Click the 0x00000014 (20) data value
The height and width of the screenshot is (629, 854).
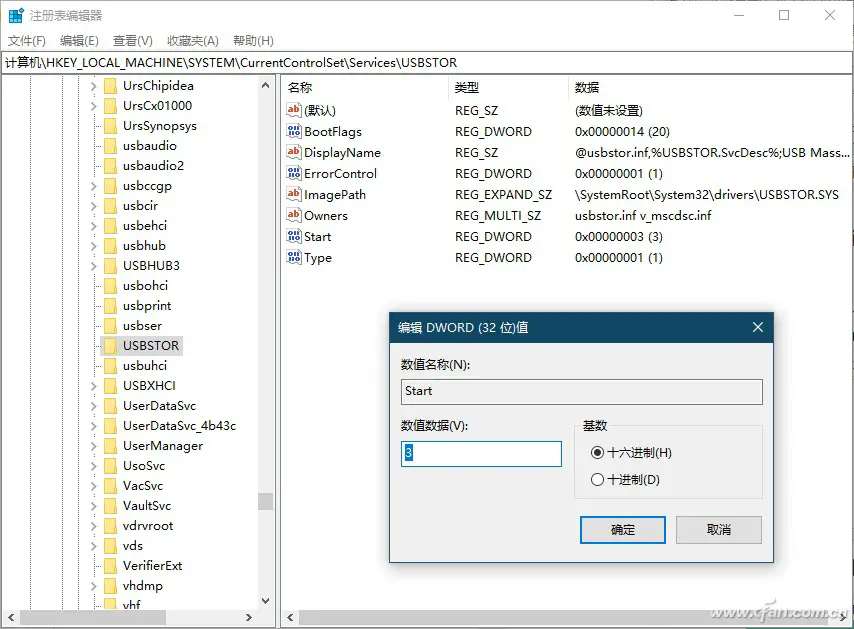click(622, 132)
